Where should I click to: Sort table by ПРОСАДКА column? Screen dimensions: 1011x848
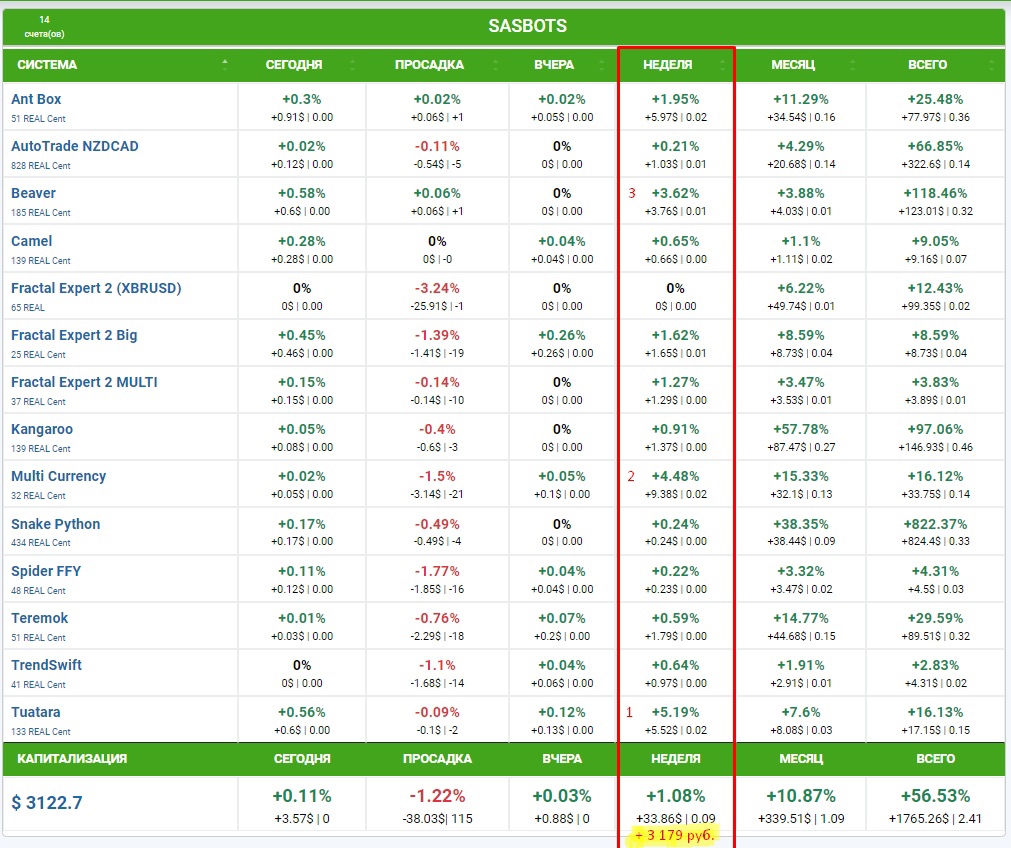[429, 65]
